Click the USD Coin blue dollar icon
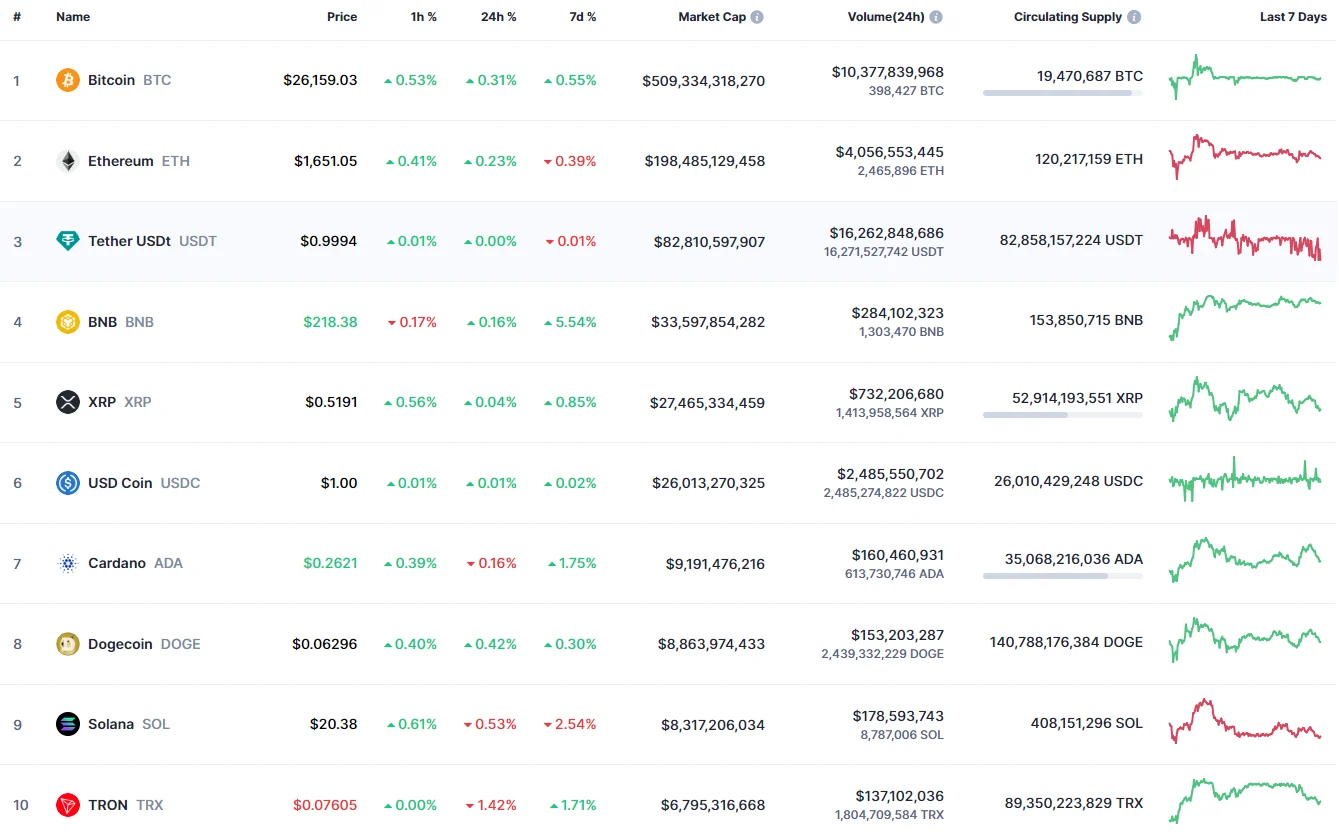The width and height of the screenshot is (1339, 835). pos(67,482)
